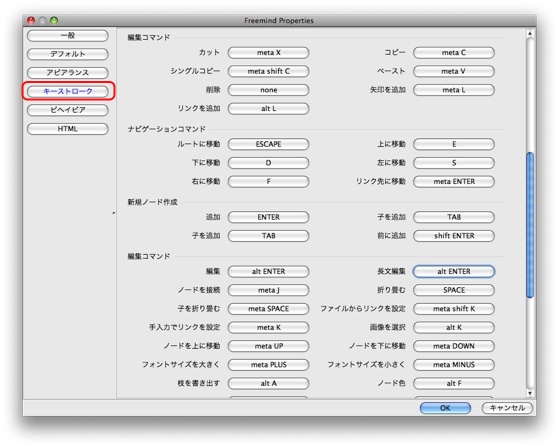Click the キャンセル button
Image resolution: width=559 pixels, height=447 pixels.
click(x=507, y=408)
